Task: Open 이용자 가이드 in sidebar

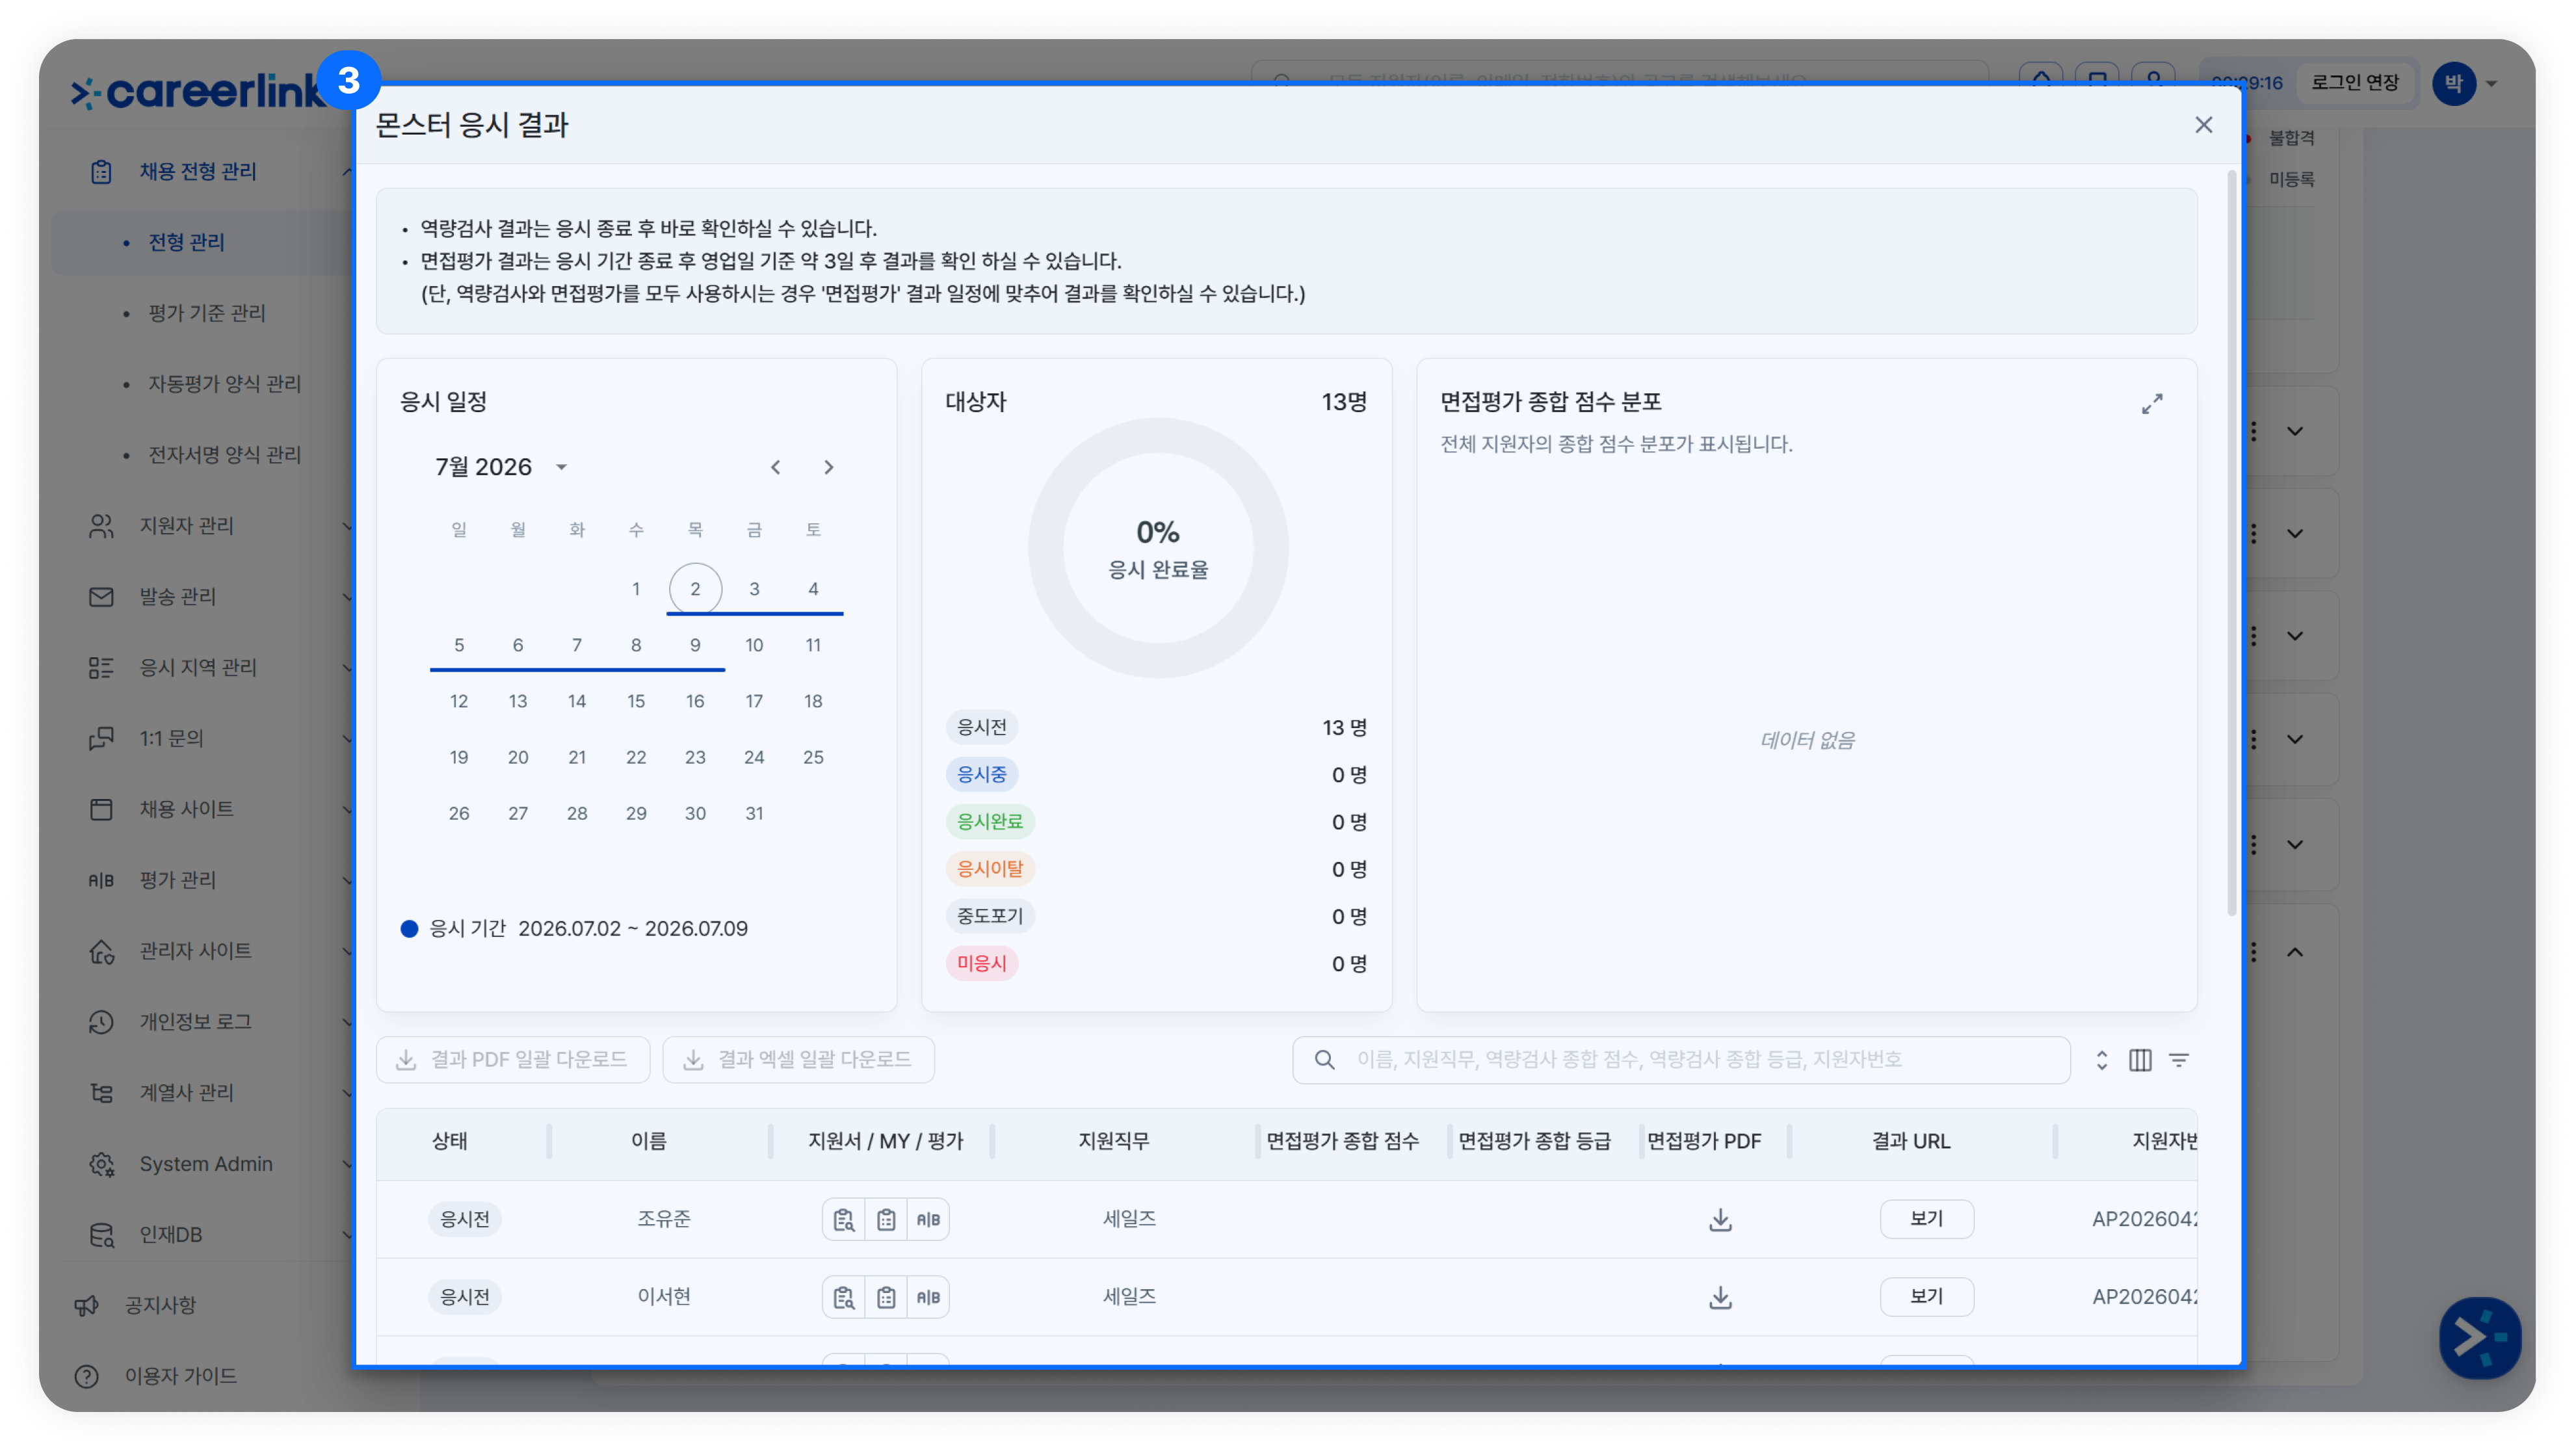Action: [180, 1376]
